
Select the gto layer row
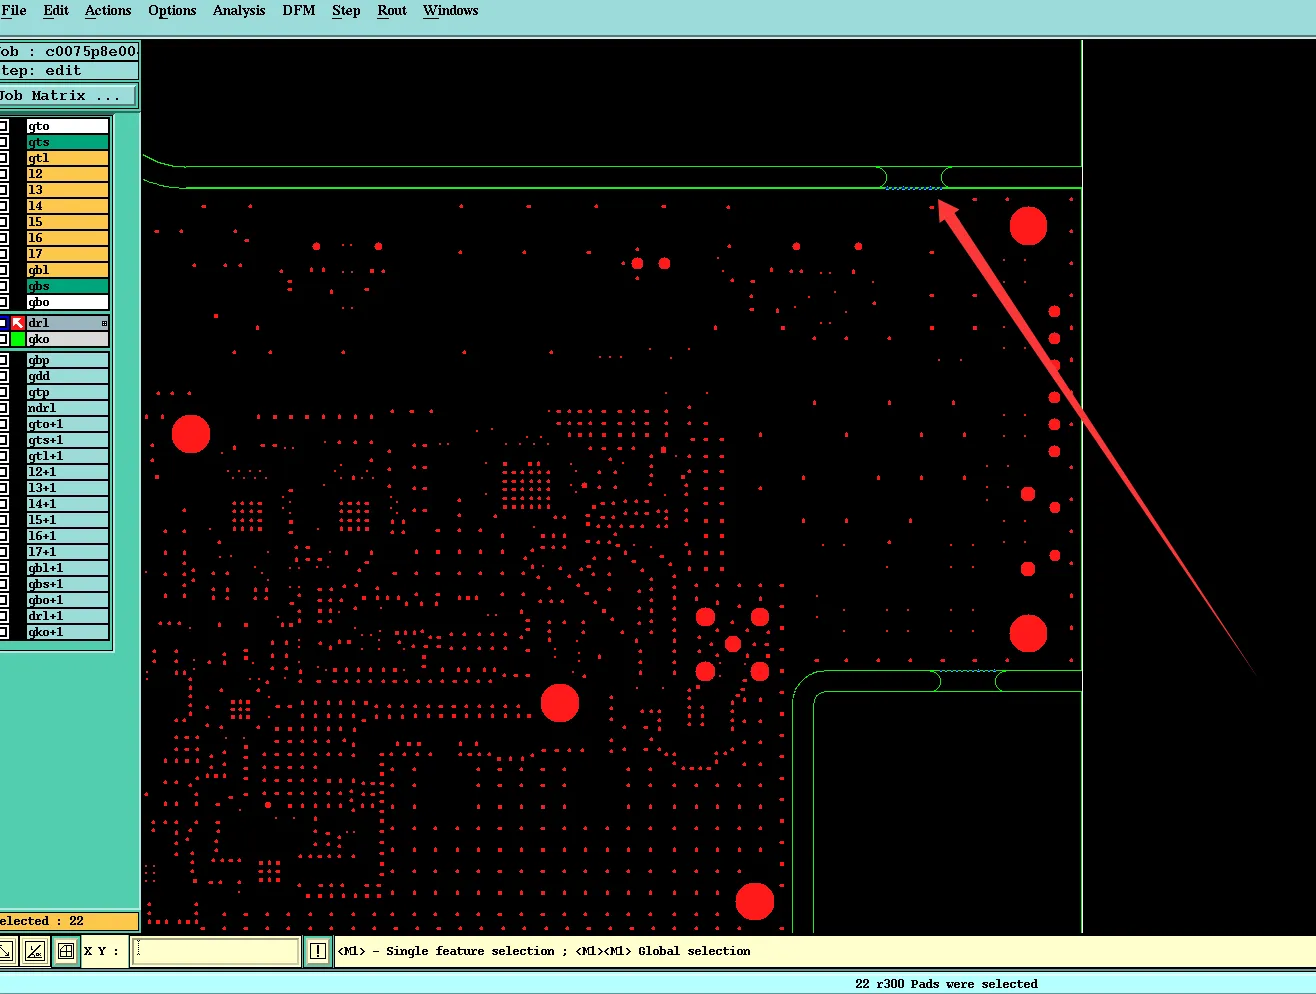pos(68,126)
